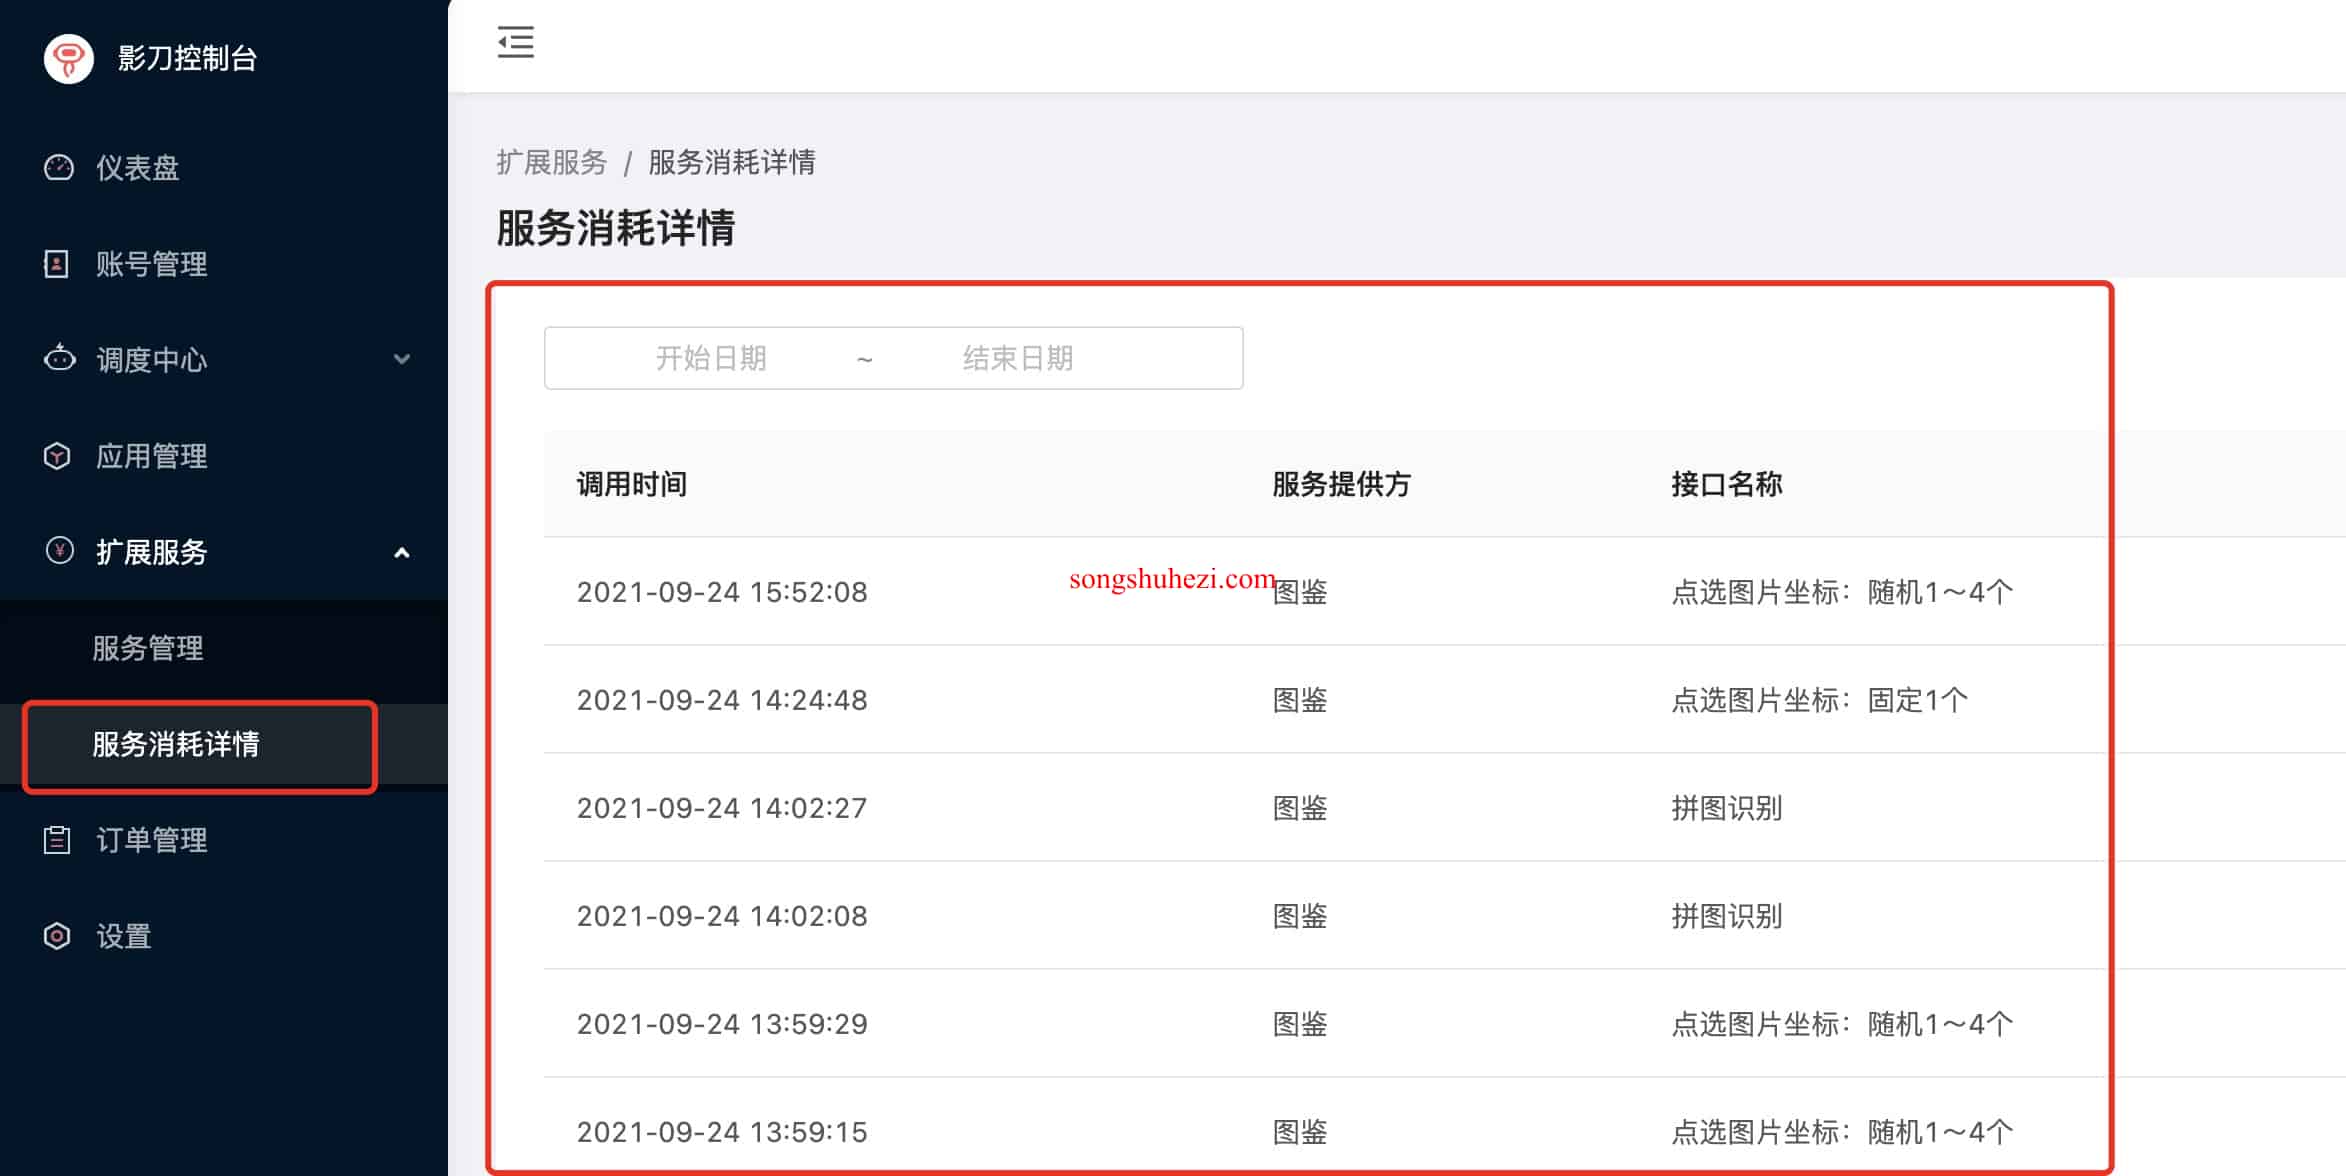Click 点选图片坐标：随机1～4个 in 15:52:08 row

pos(1842,592)
